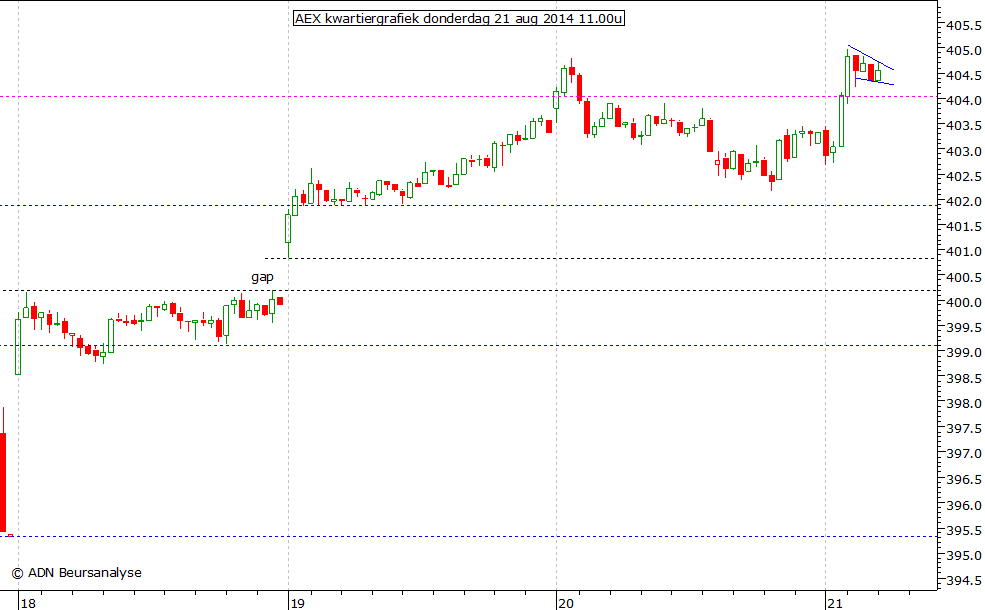Viewport: 985px width, 610px height.
Task: Click the price label '397.5'
Action: click(x=964, y=428)
